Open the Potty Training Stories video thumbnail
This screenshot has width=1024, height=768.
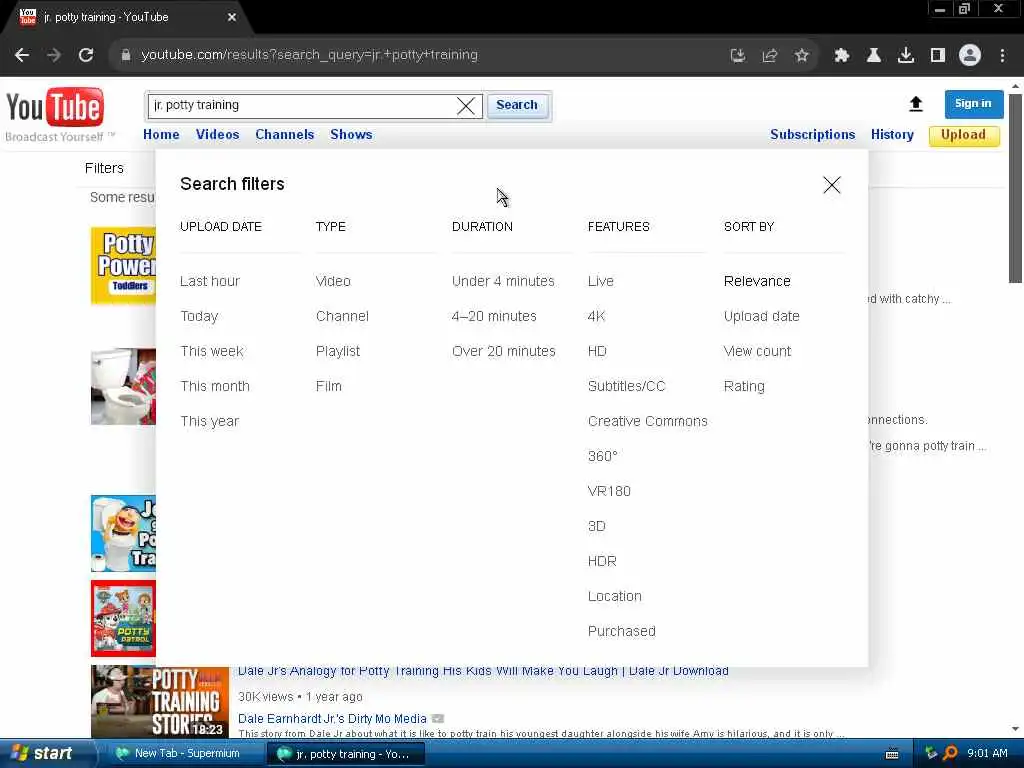point(160,702)
